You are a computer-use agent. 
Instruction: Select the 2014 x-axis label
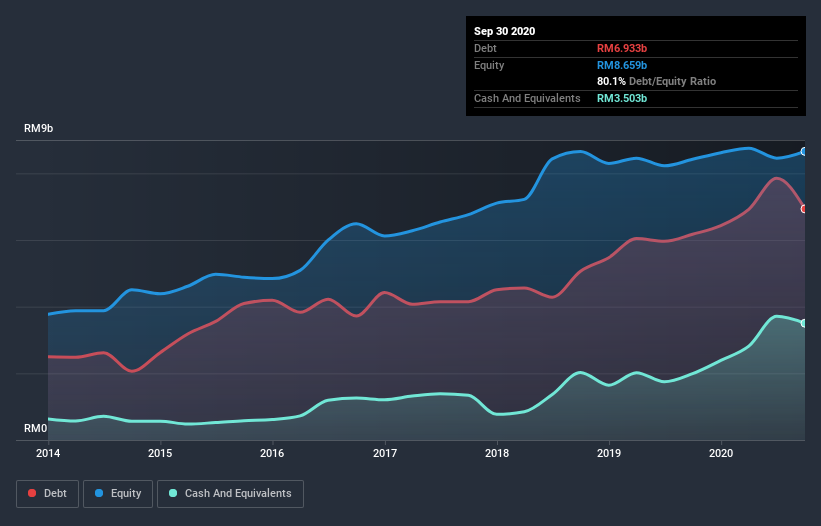pyautogui.click(x=48, y=453)
